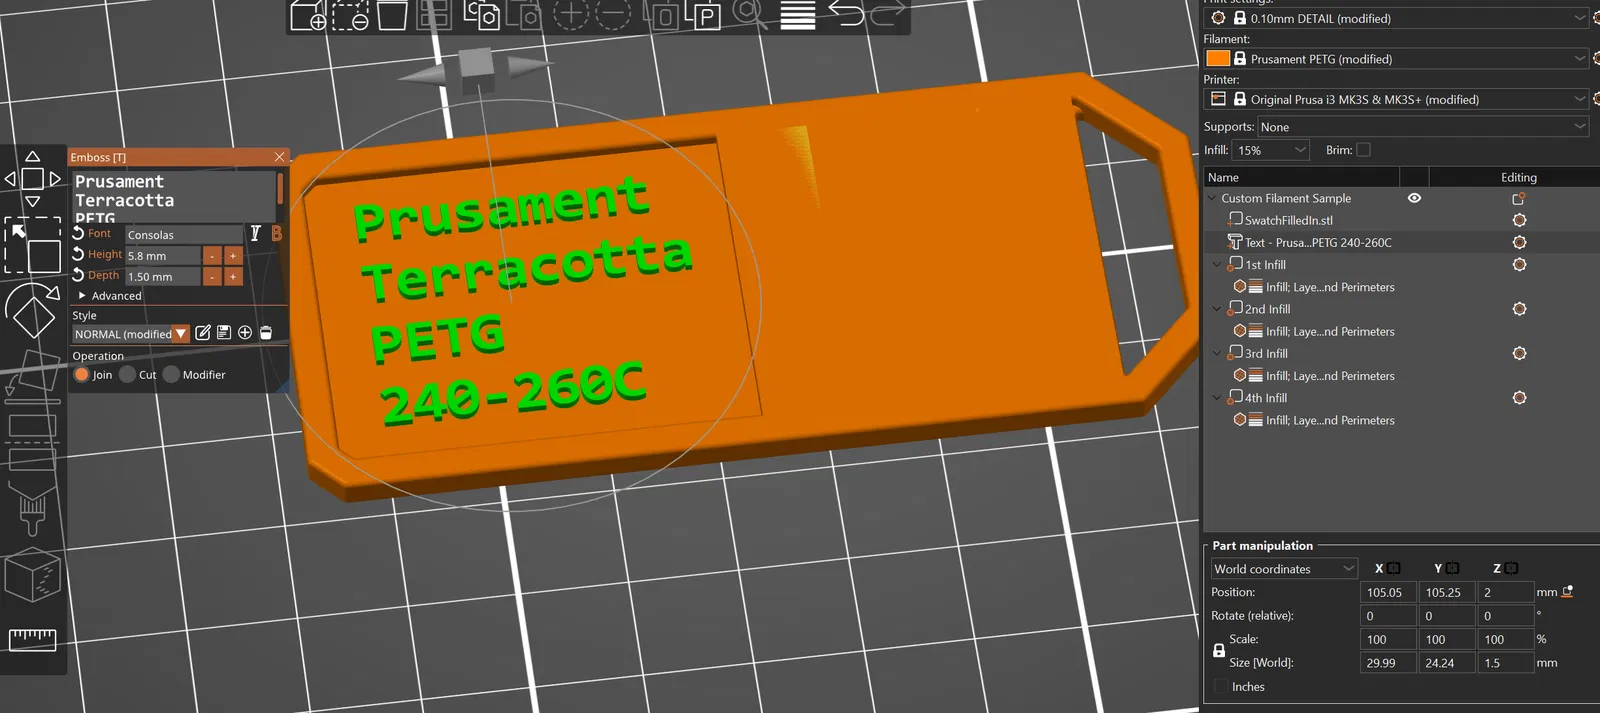Select the Join operation radio button
The width and height of the screenshot is (1600, 713).
click(x=82, y=374)
